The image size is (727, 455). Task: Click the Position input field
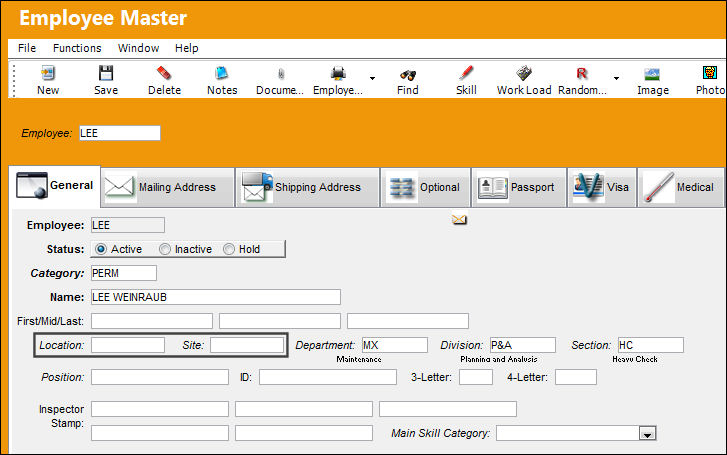pos(160,377)
